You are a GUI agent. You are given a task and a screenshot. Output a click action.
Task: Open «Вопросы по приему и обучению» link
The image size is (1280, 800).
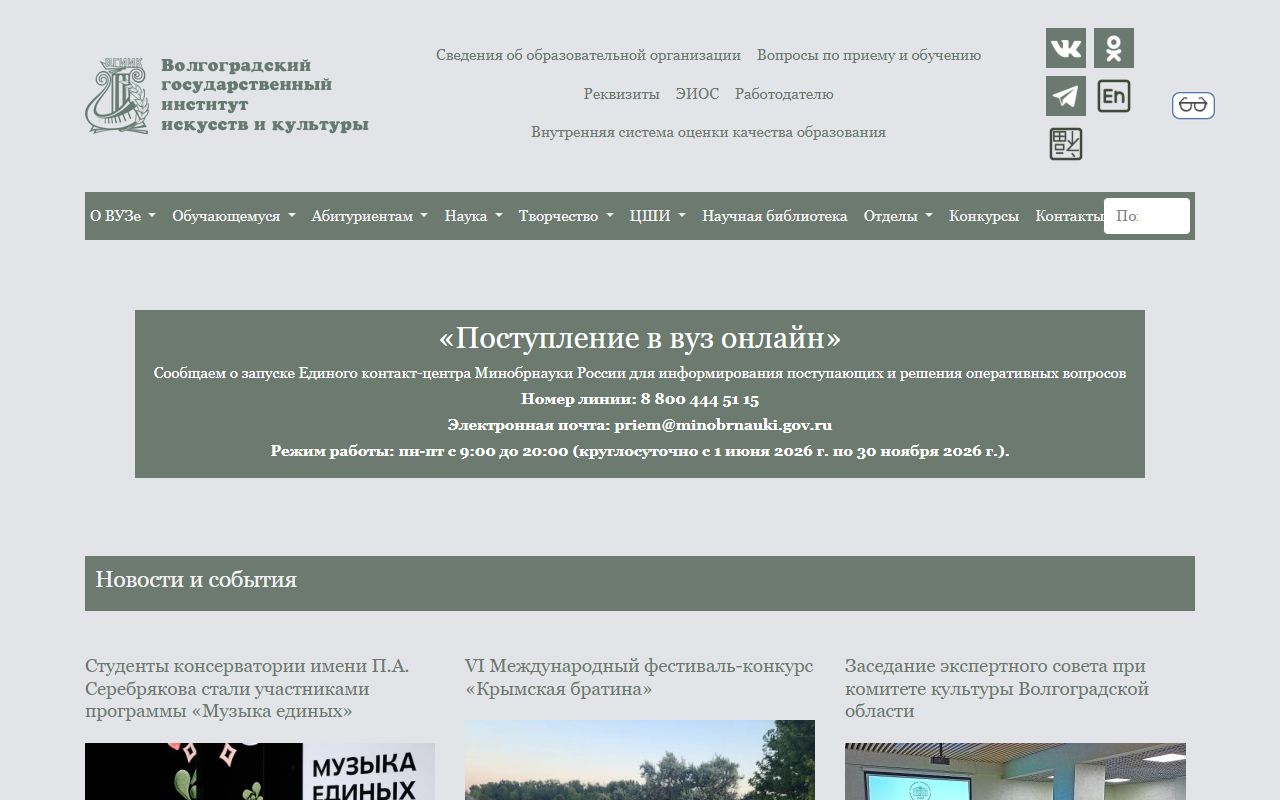tap(869, 55)
